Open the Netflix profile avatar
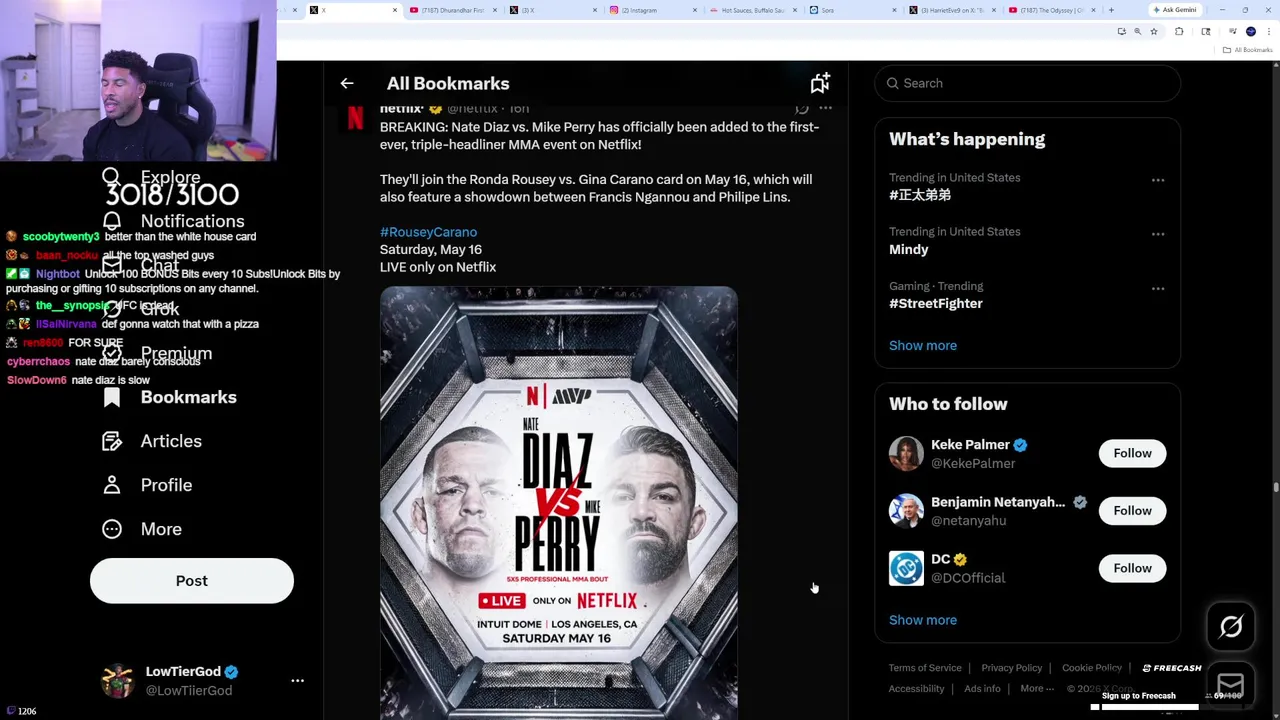This screenshot has height=720, width=1280. coord(355,120)
